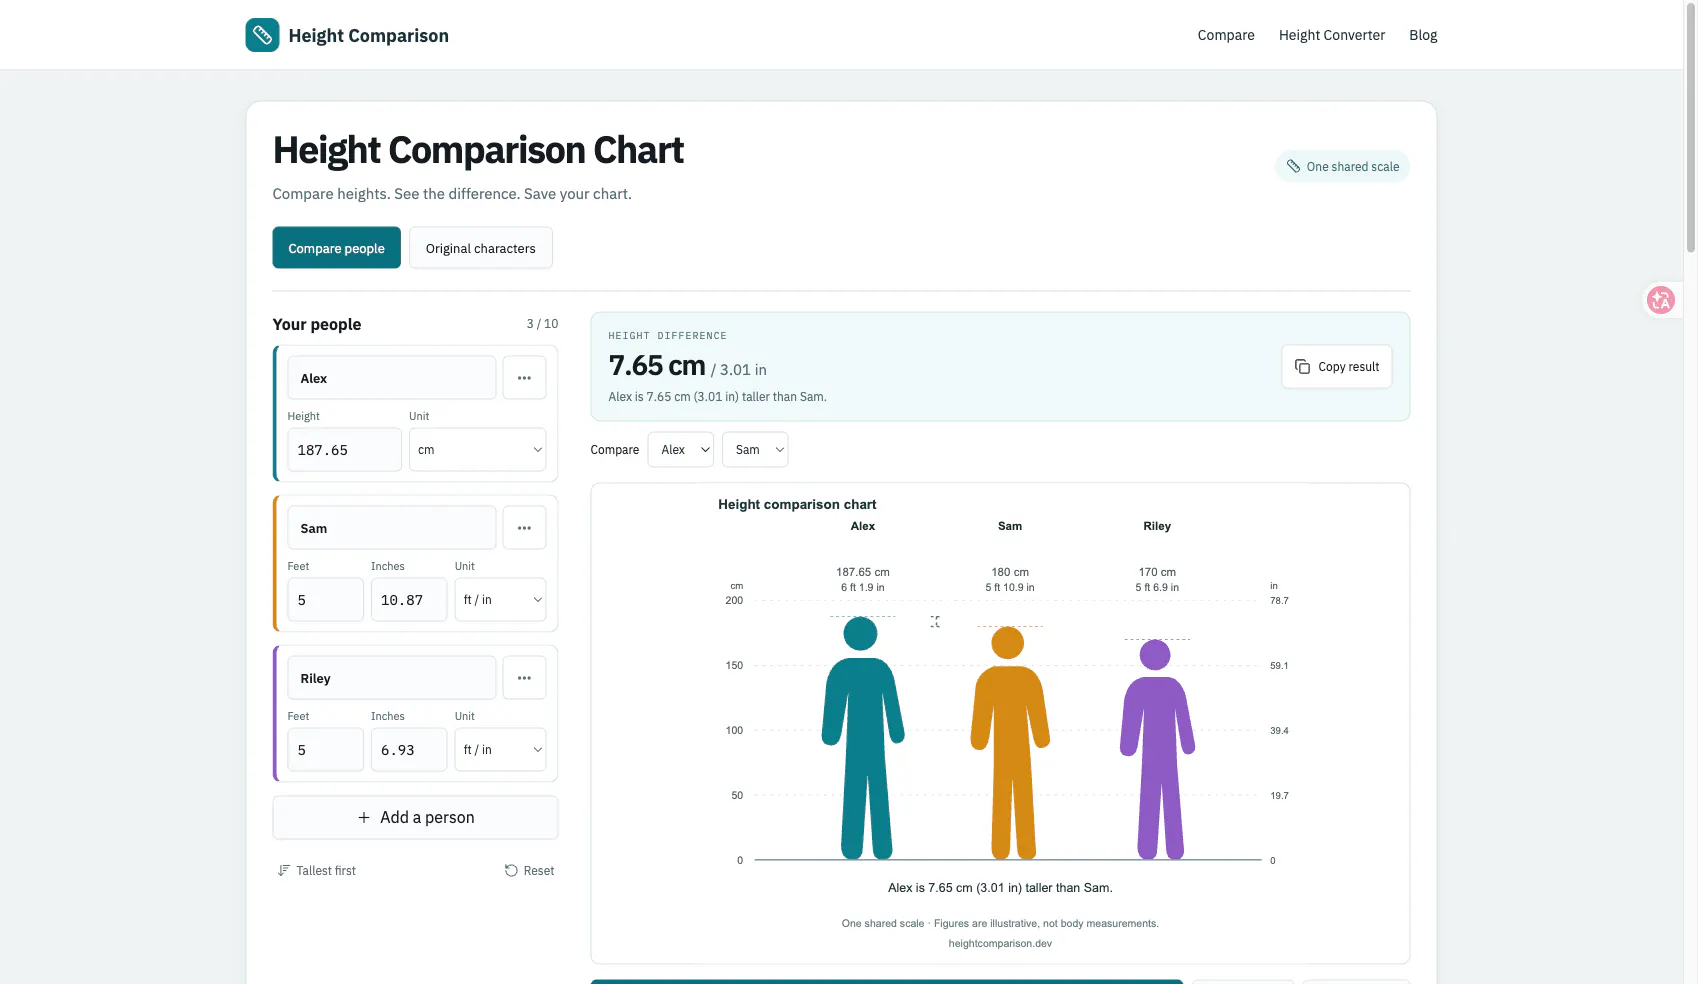Image resolution: width=1698 pixels, height=984 pixels.
Task: Click the translate extension icon
Action: (1661, 300)
